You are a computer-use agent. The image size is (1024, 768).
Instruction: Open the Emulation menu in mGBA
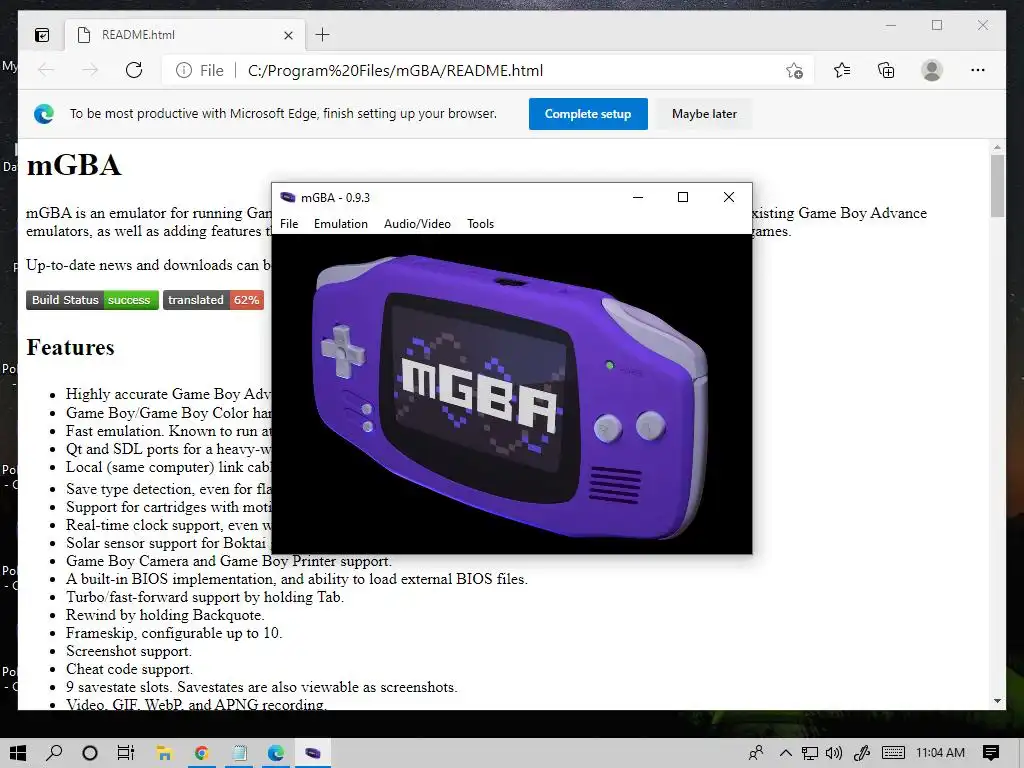click(340, 223)
